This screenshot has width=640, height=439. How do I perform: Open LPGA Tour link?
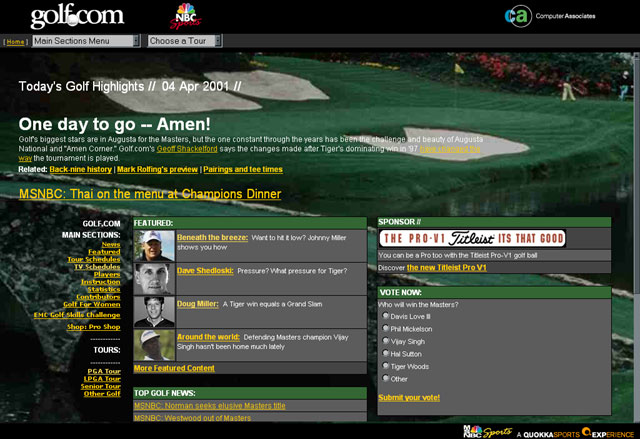(102, 378)
